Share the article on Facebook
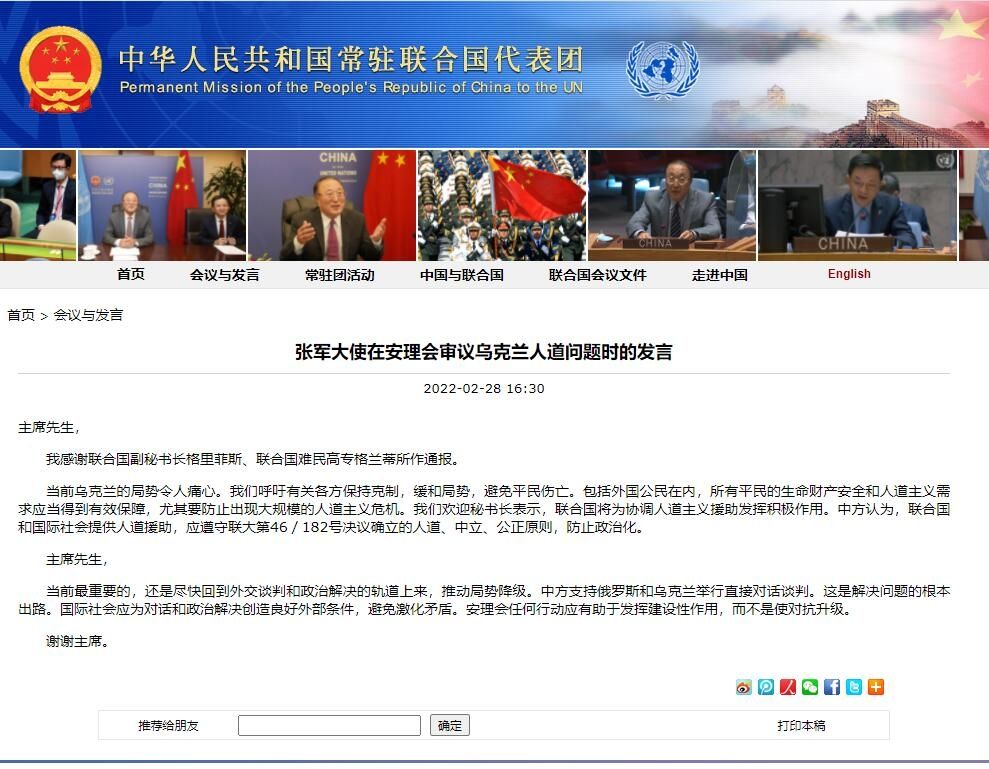 click(832, 687)
